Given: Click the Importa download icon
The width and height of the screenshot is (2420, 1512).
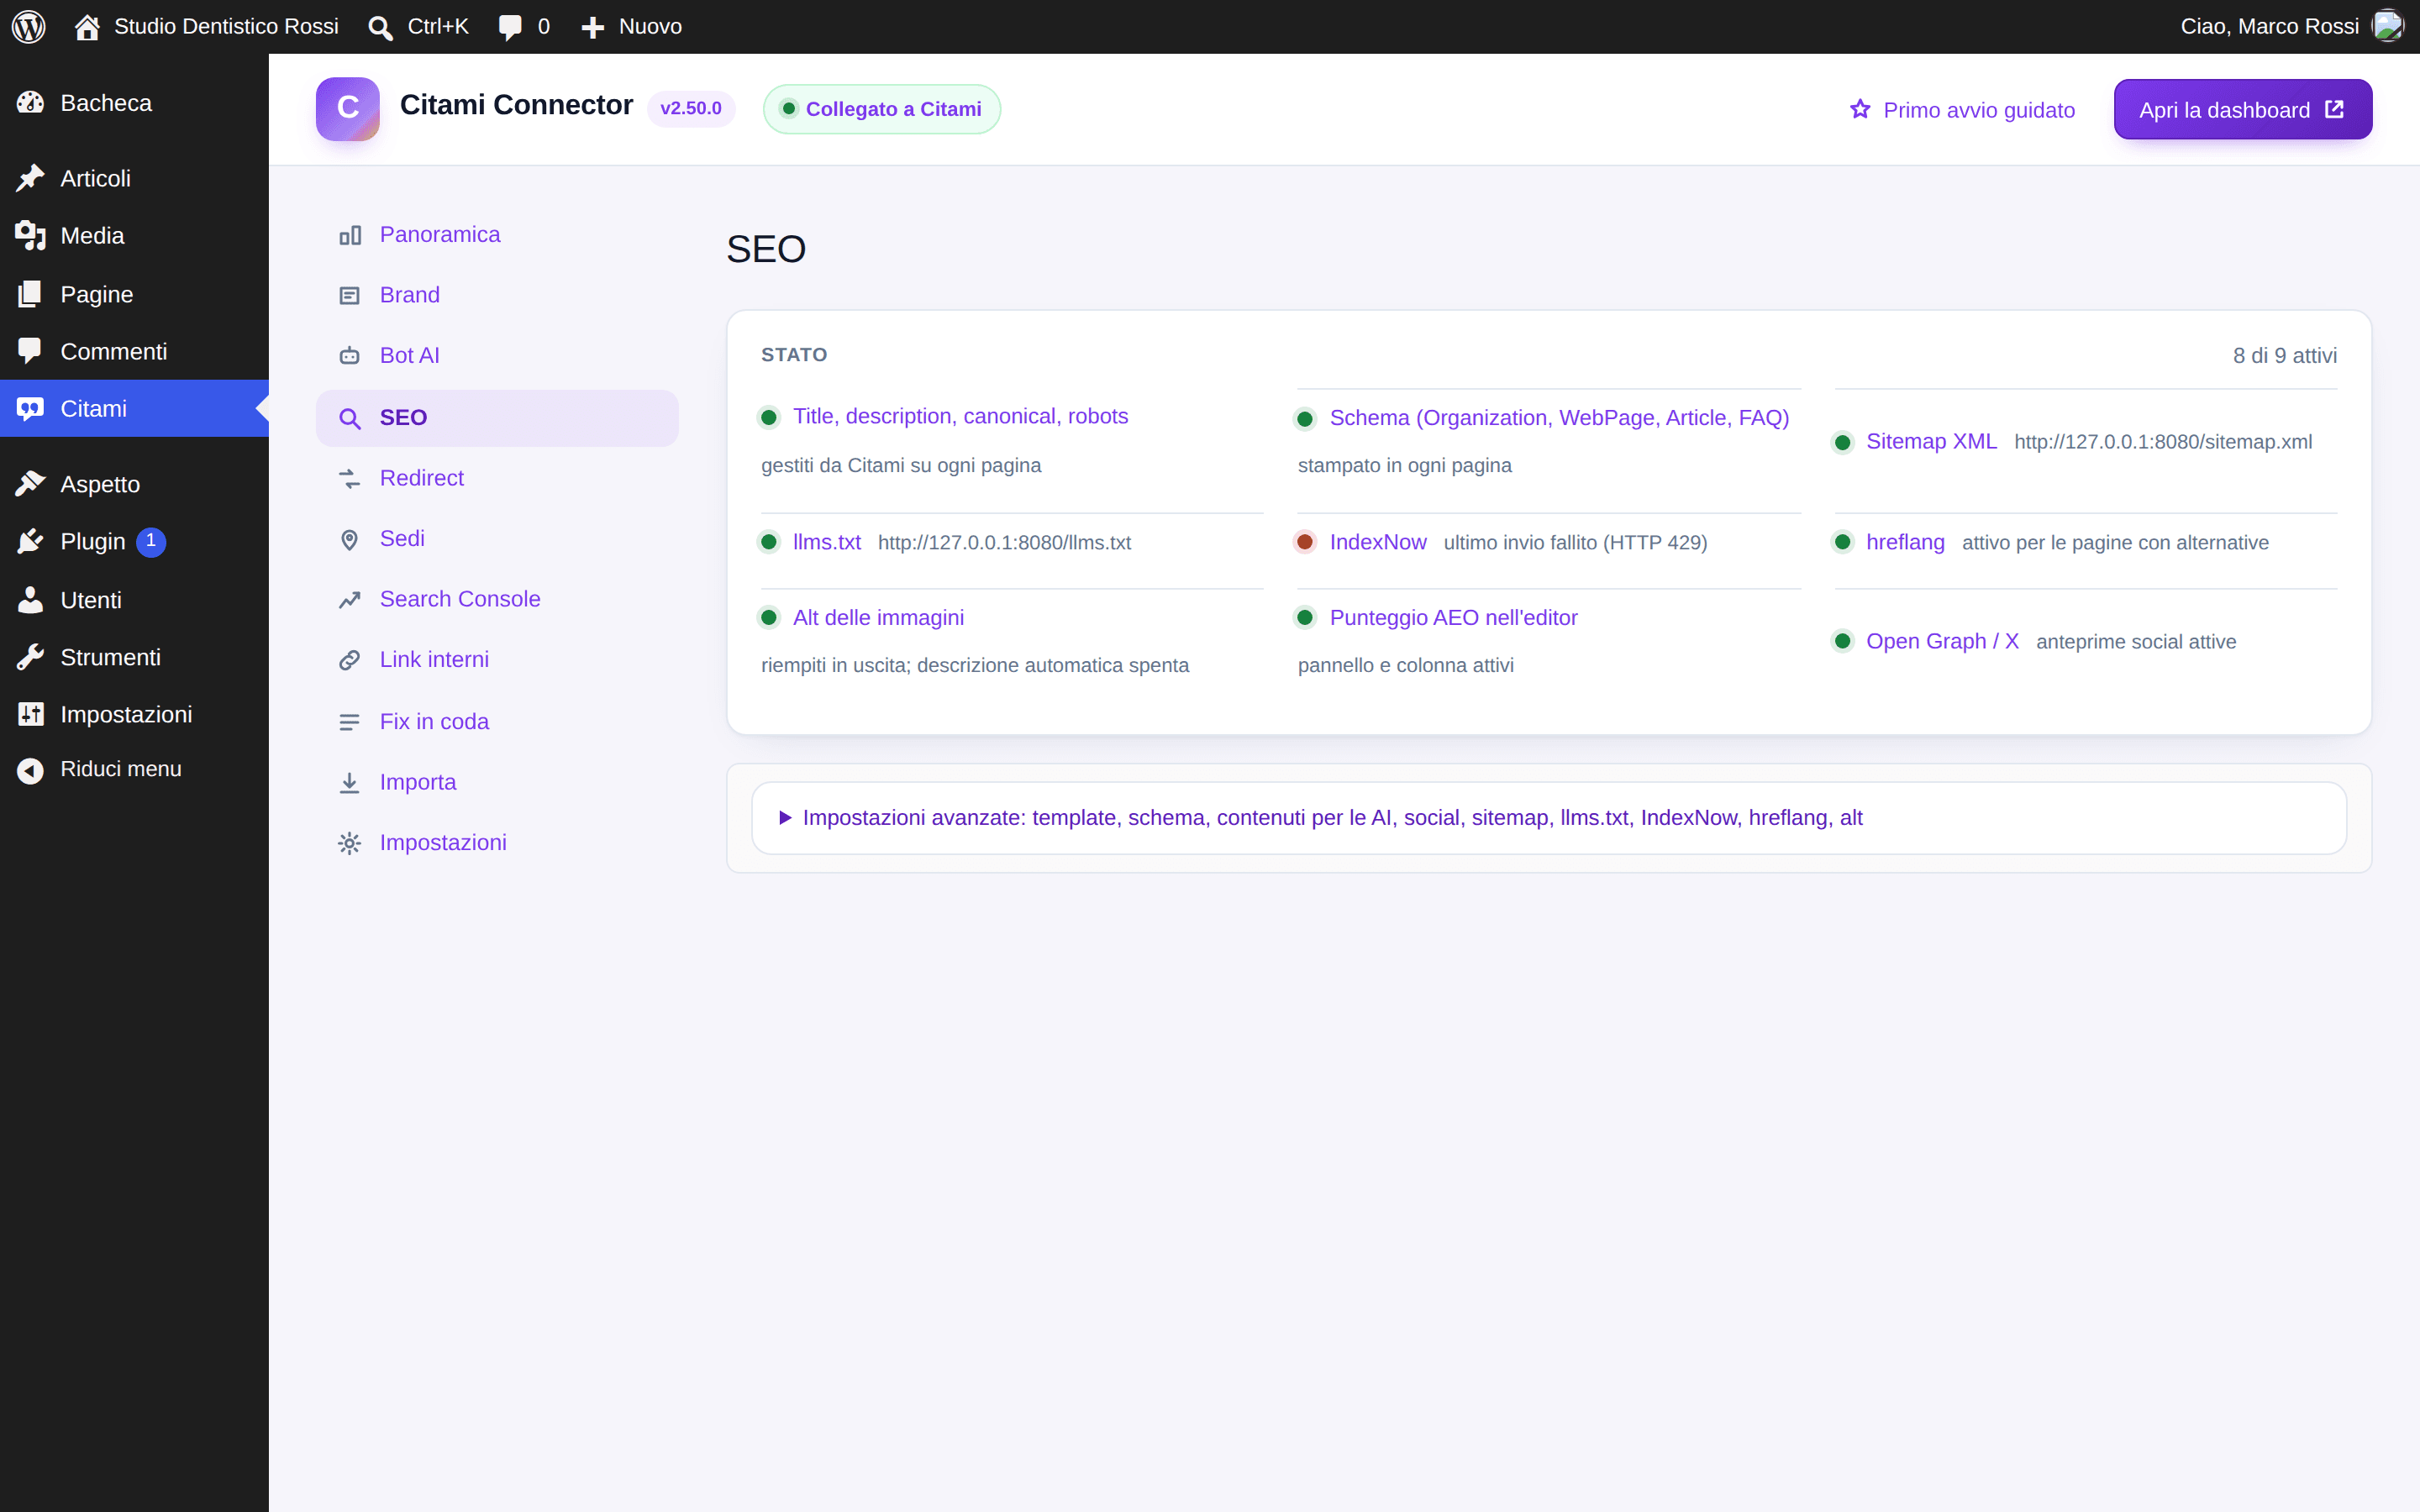Looking at the screenshot, I should click(x=350, y=783).
